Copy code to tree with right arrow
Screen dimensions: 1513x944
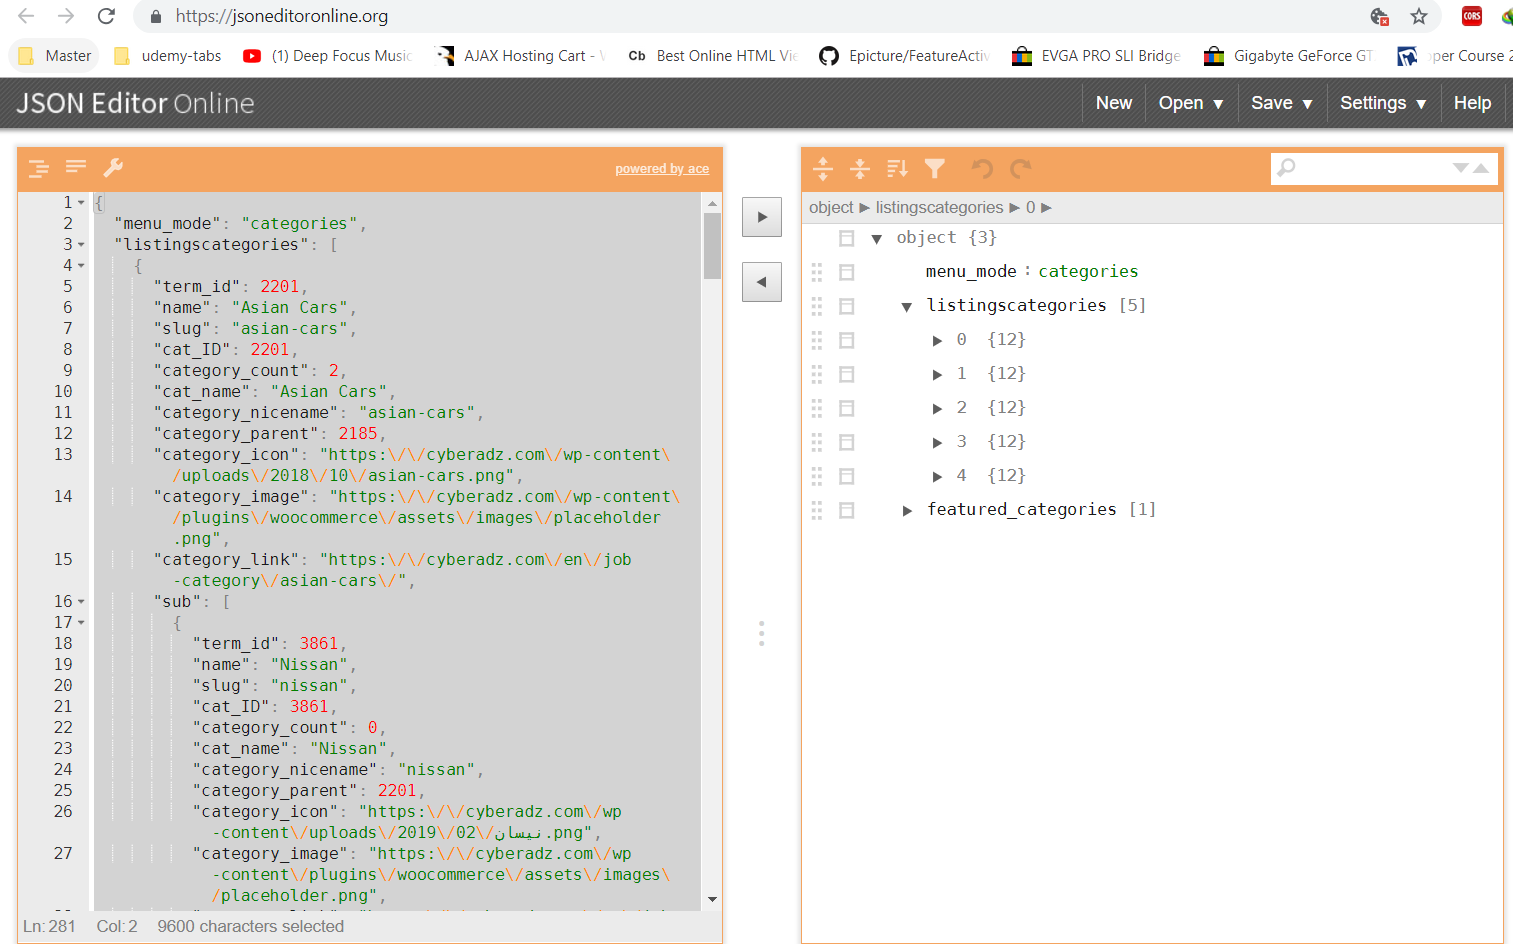[x=762, y=217]
